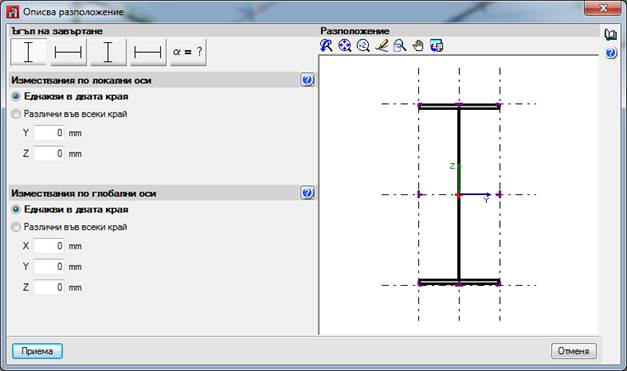Click the bottom-left corner snap point of section

419,283
